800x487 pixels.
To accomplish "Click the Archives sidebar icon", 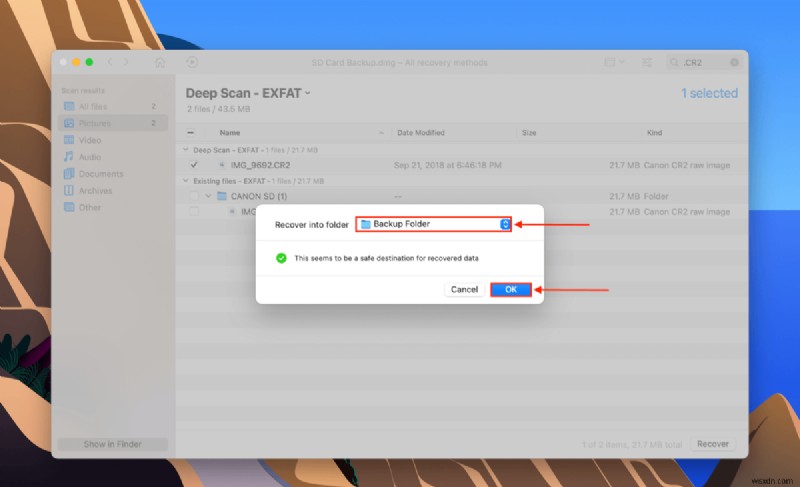I will [x=69, y=190].
